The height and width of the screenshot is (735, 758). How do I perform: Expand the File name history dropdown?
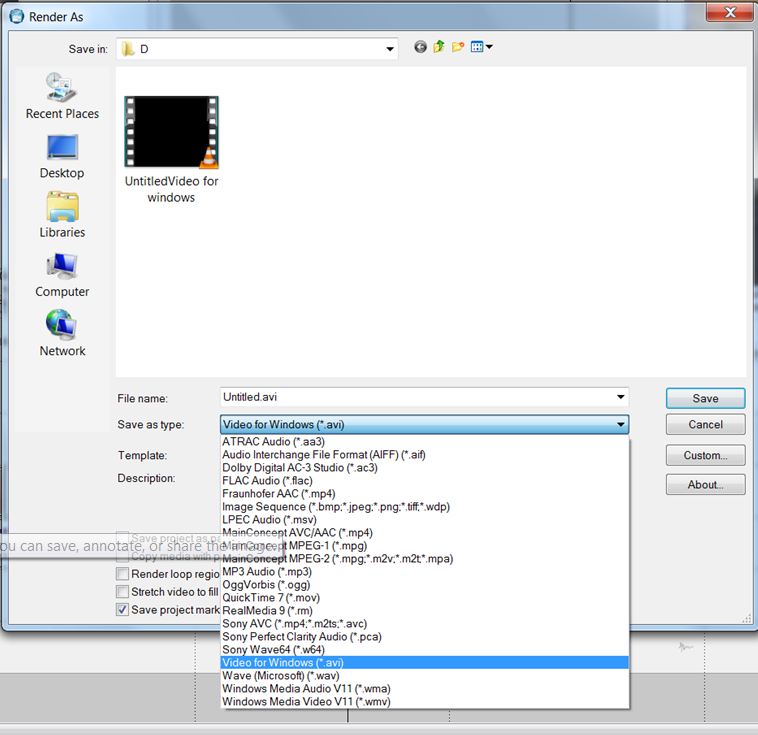[x=621, y=397]
